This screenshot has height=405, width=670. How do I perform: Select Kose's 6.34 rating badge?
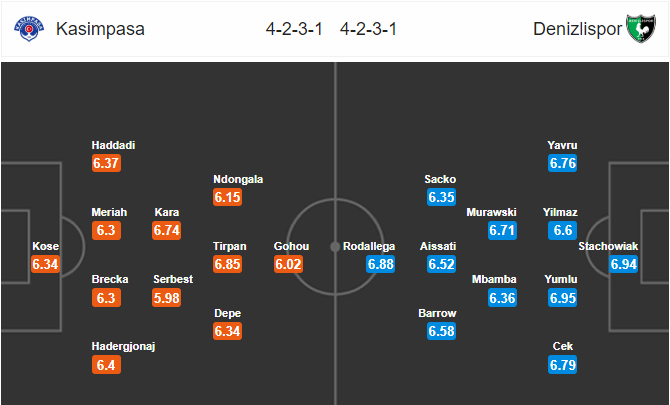pyautogui.click(x=45, y=264)
